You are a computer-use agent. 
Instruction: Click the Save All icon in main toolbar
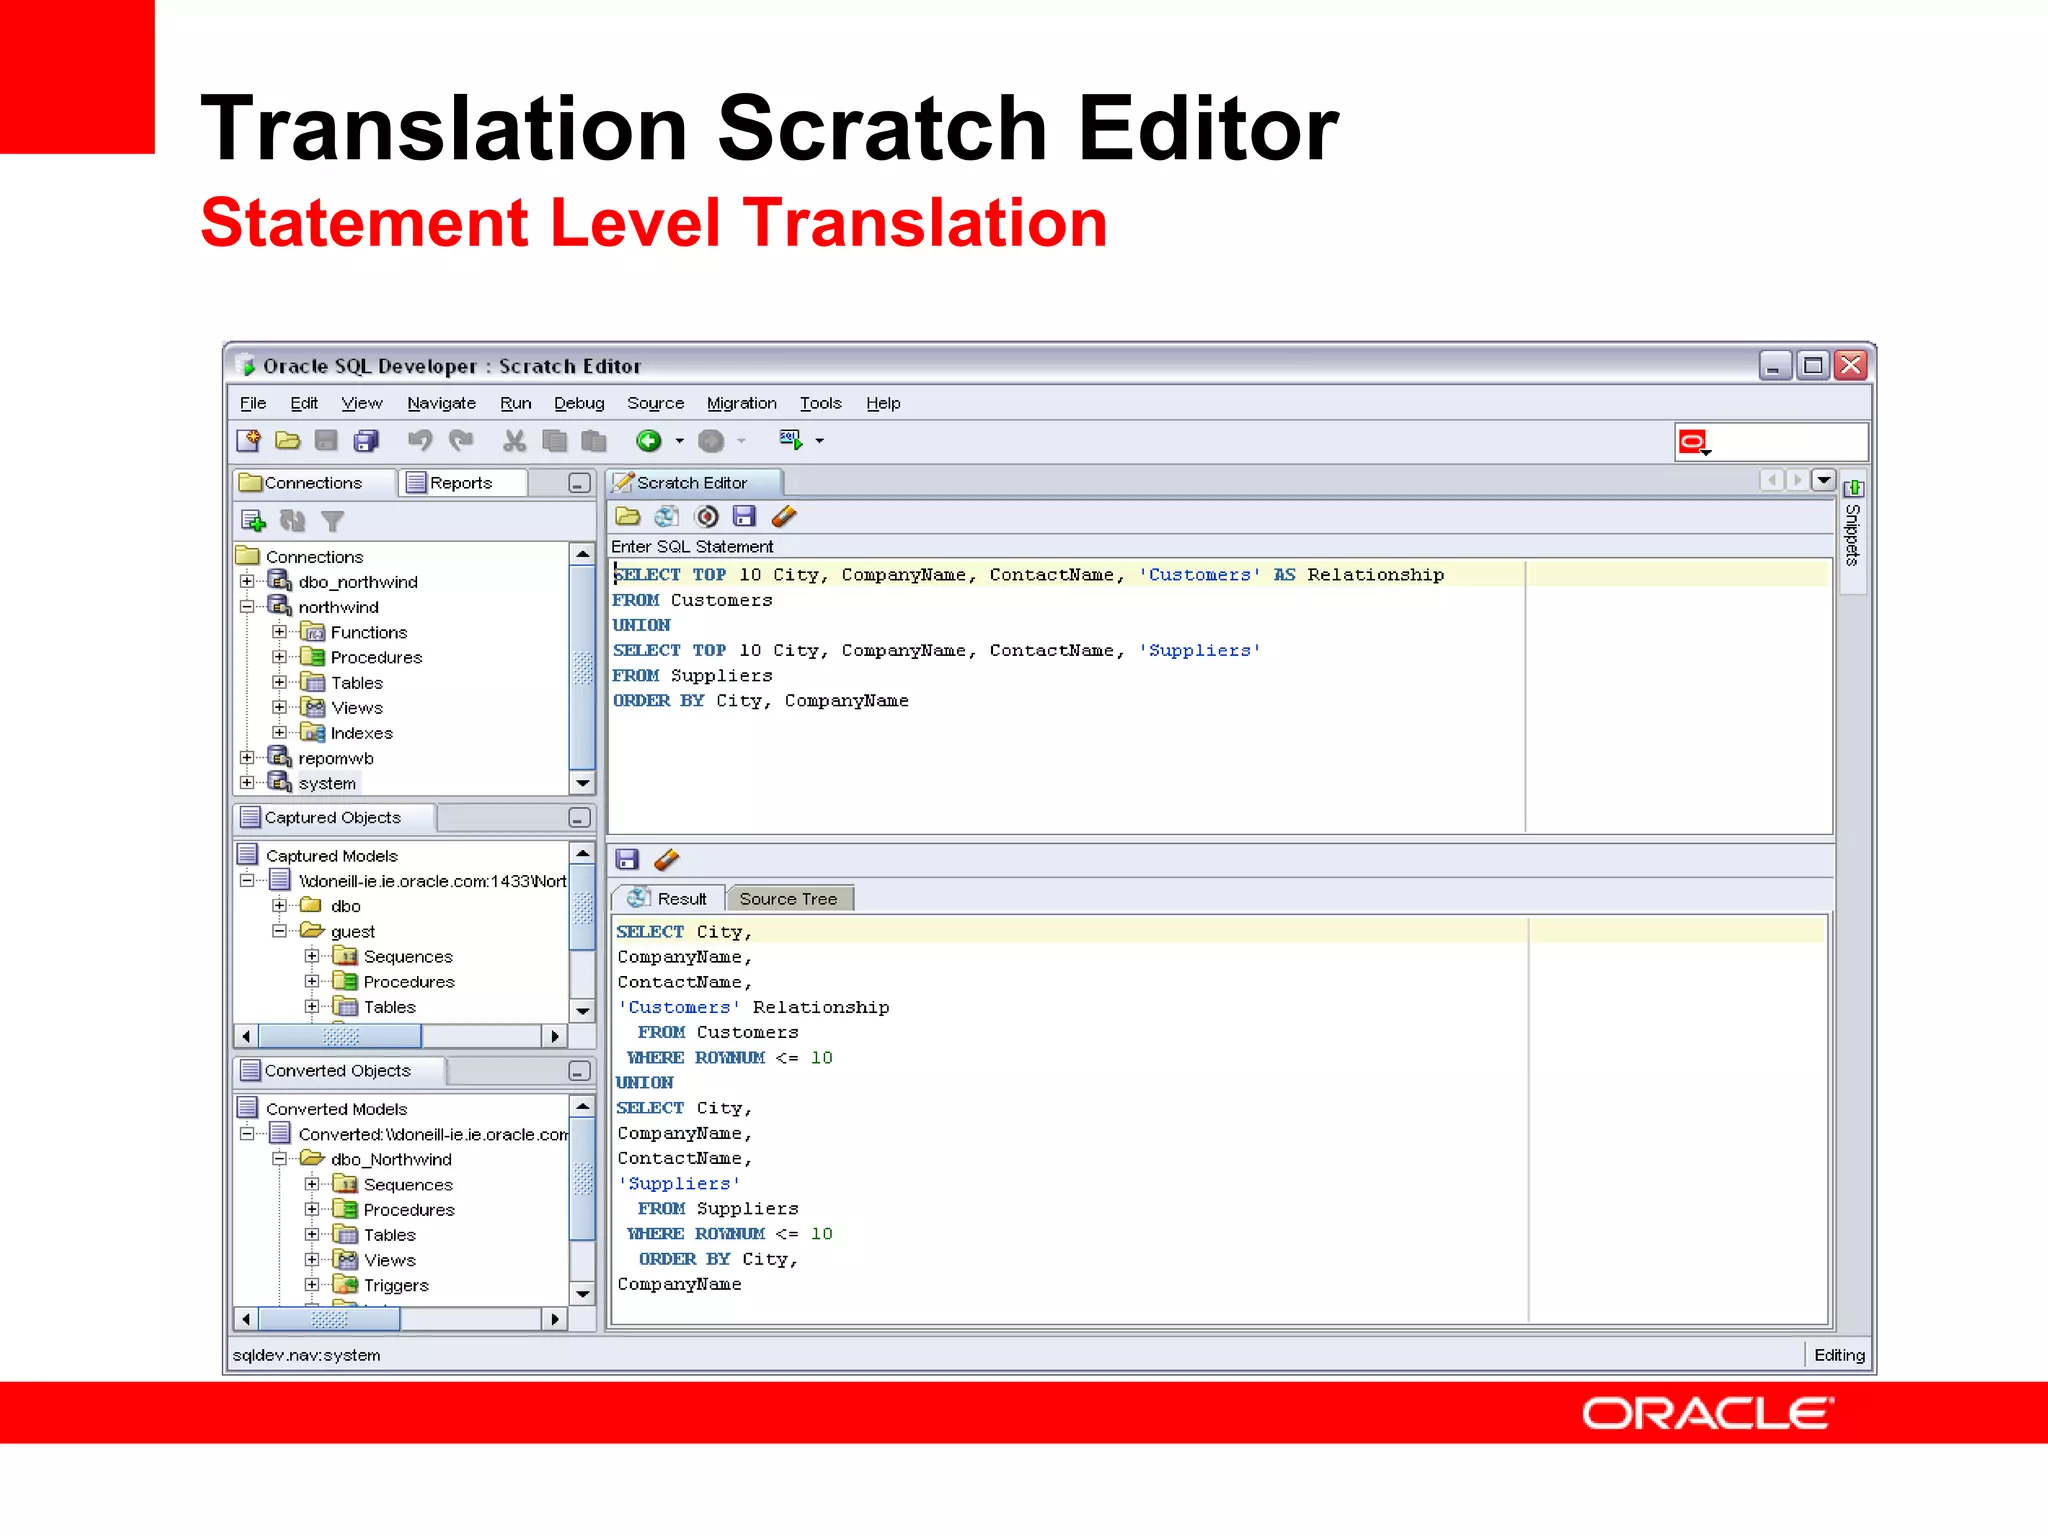tap(367, 440)
